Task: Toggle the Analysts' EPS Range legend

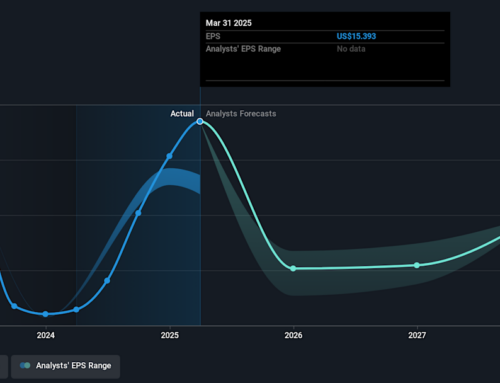Action: click(x=65, y=366)
